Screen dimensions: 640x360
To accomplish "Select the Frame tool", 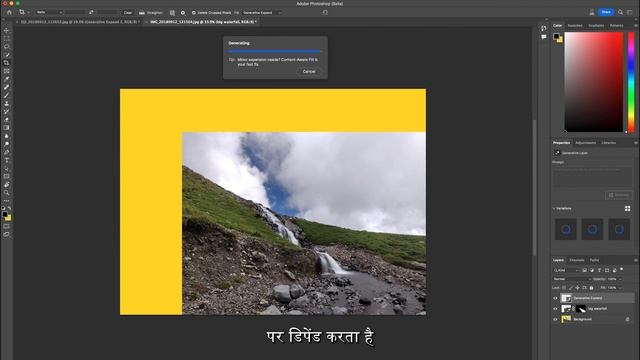I will click(x=6, y=71).
